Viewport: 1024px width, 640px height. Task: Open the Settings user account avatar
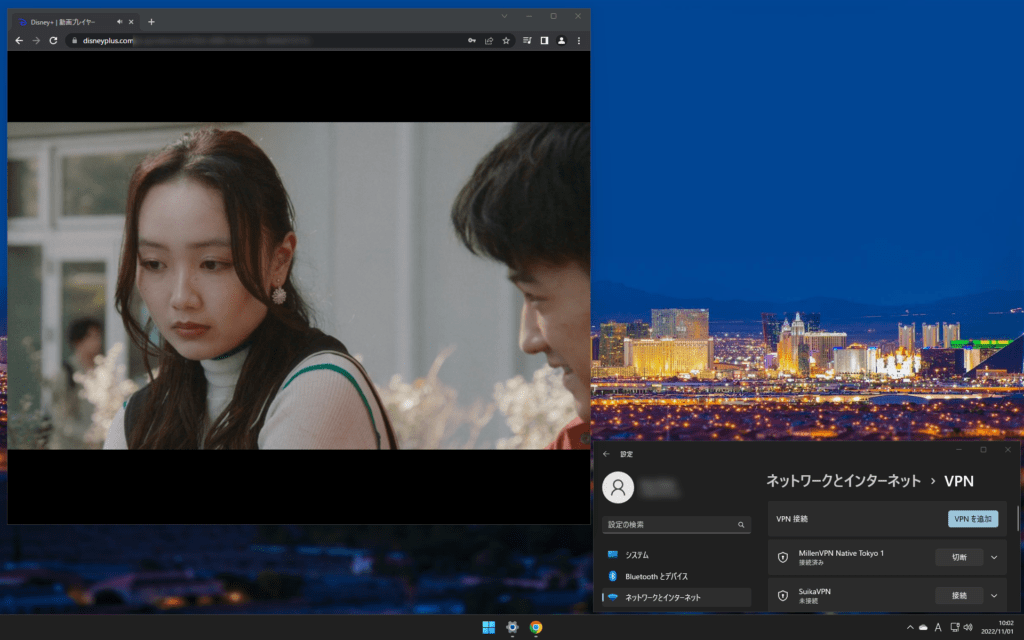coord(618,487)
